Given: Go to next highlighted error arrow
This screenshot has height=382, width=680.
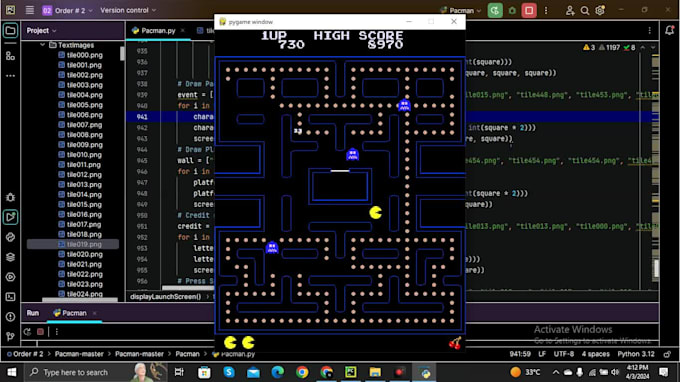Looking at the screenshot, I should (x=653, y=48).
